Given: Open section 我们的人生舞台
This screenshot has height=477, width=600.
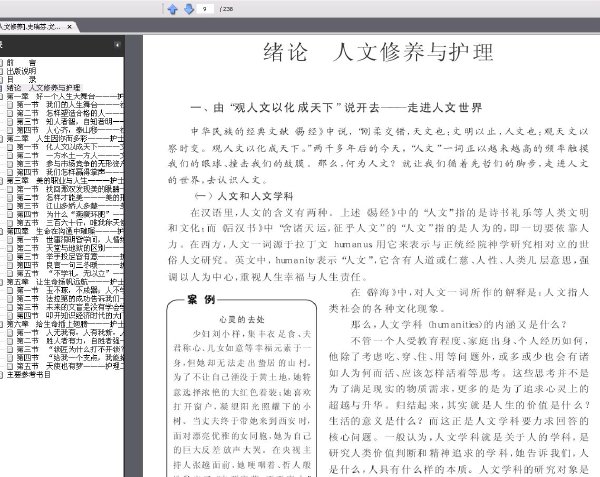Looking at the screenshot, I should pyautogui.click(x=70, y=104).
